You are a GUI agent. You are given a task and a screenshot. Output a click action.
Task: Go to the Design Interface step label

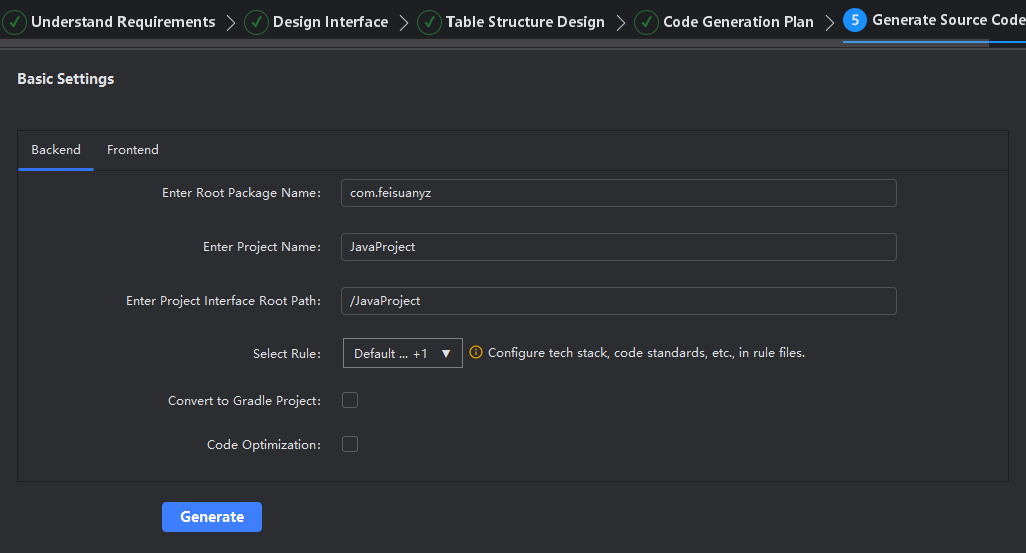coord(330,22)
